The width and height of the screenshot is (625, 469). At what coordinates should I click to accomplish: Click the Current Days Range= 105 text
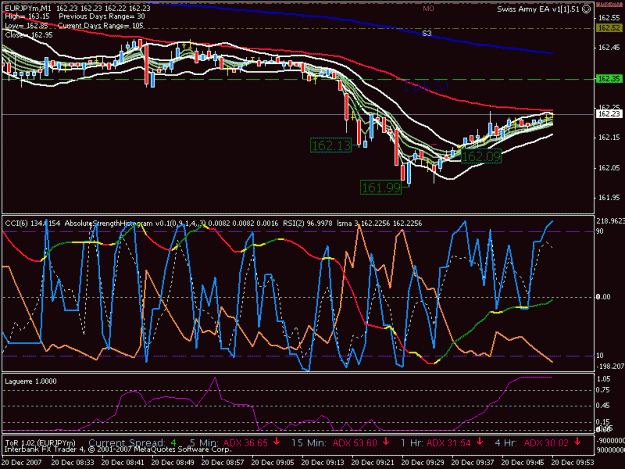tap(100, 26)
